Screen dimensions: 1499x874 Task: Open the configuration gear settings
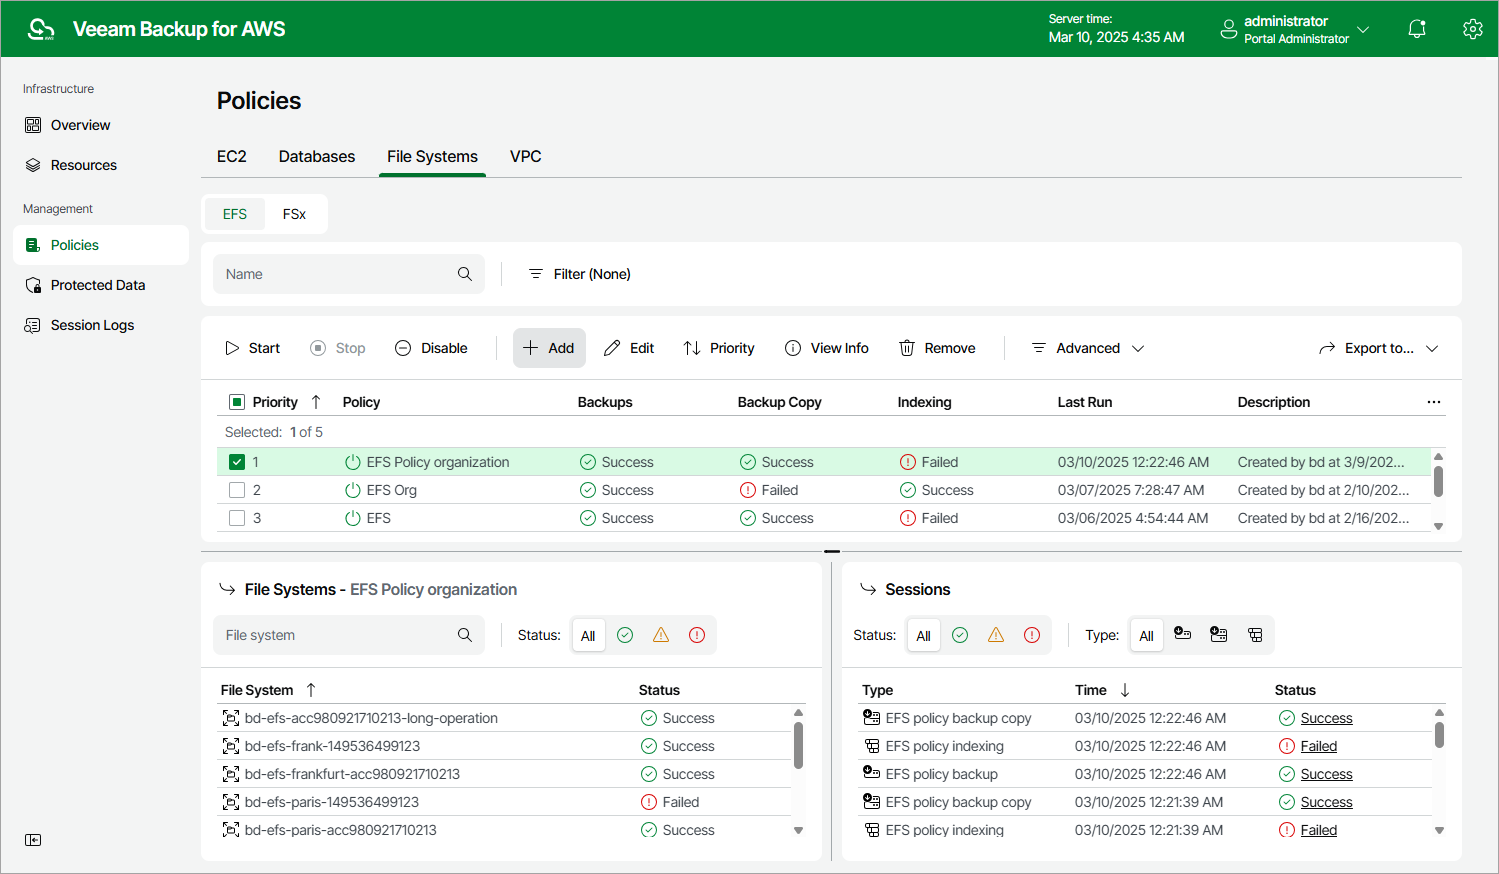1472,29
